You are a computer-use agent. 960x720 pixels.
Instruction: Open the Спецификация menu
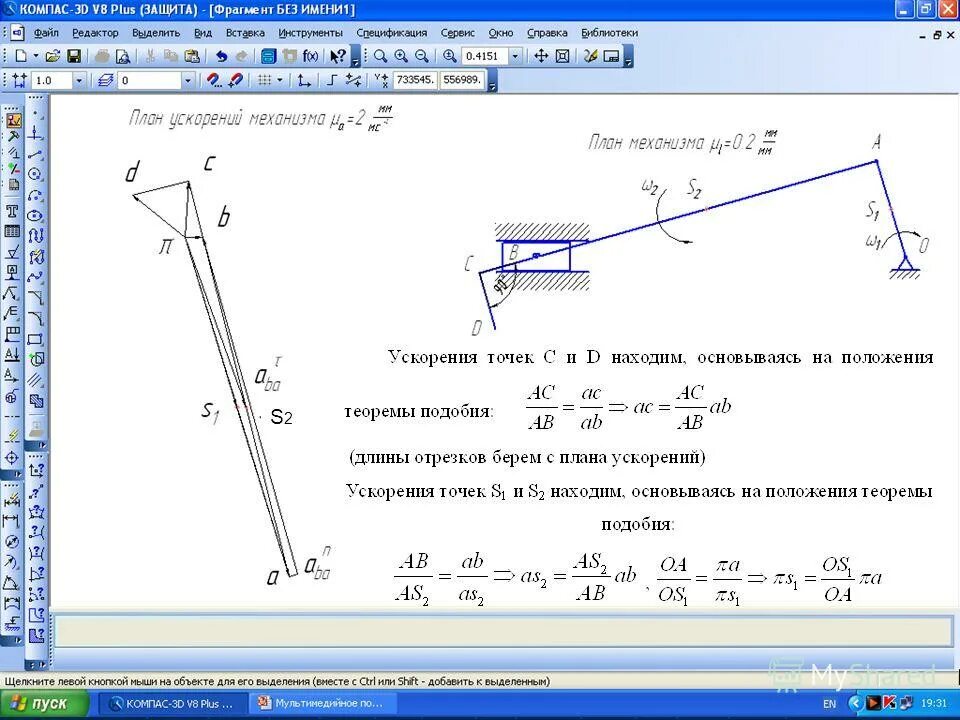pos(392,33)
